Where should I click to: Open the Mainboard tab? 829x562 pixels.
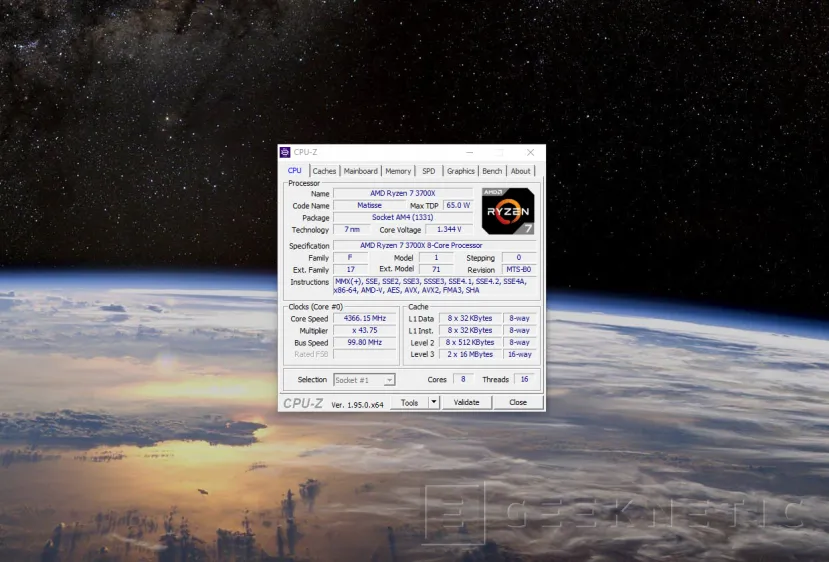(x=361, y=171)
